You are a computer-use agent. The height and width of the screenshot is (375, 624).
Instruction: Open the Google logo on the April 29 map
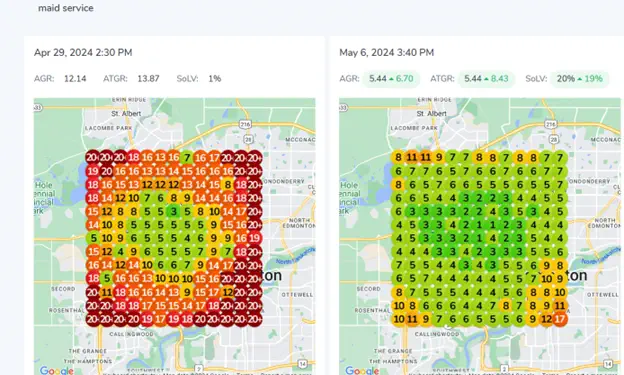56,371
